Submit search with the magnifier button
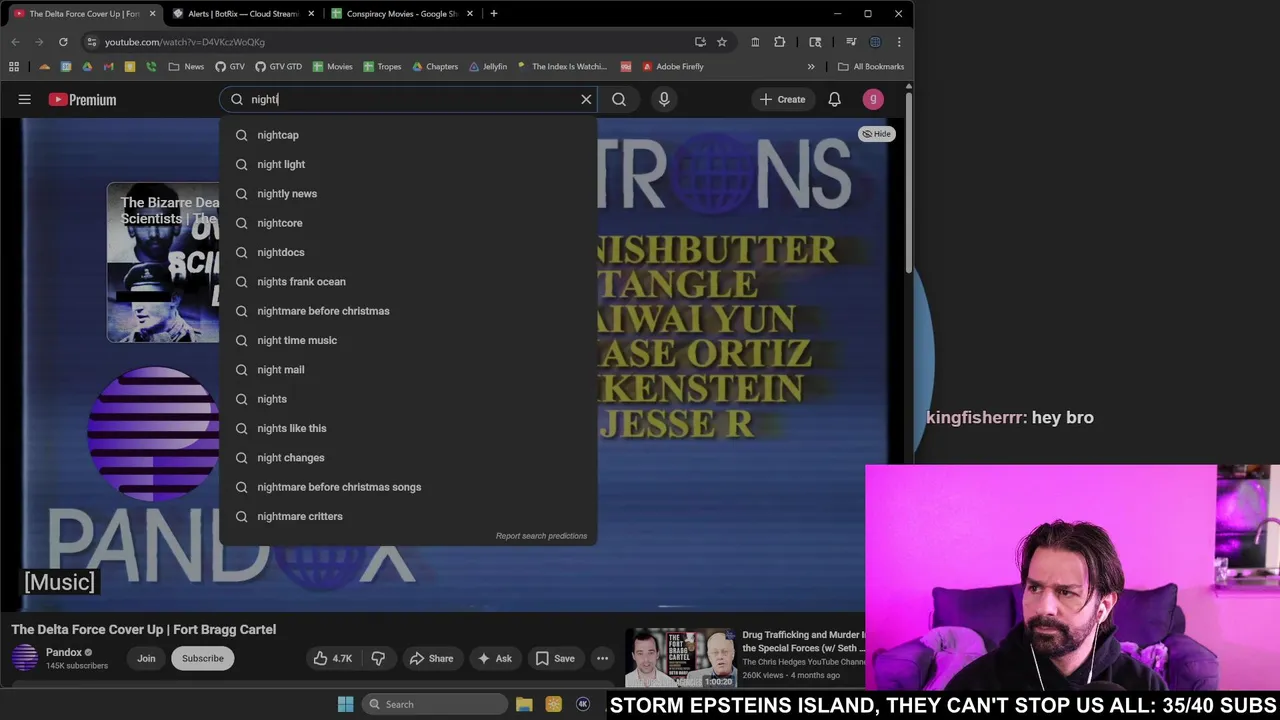The image size is (1280, 720). point(619,99)
